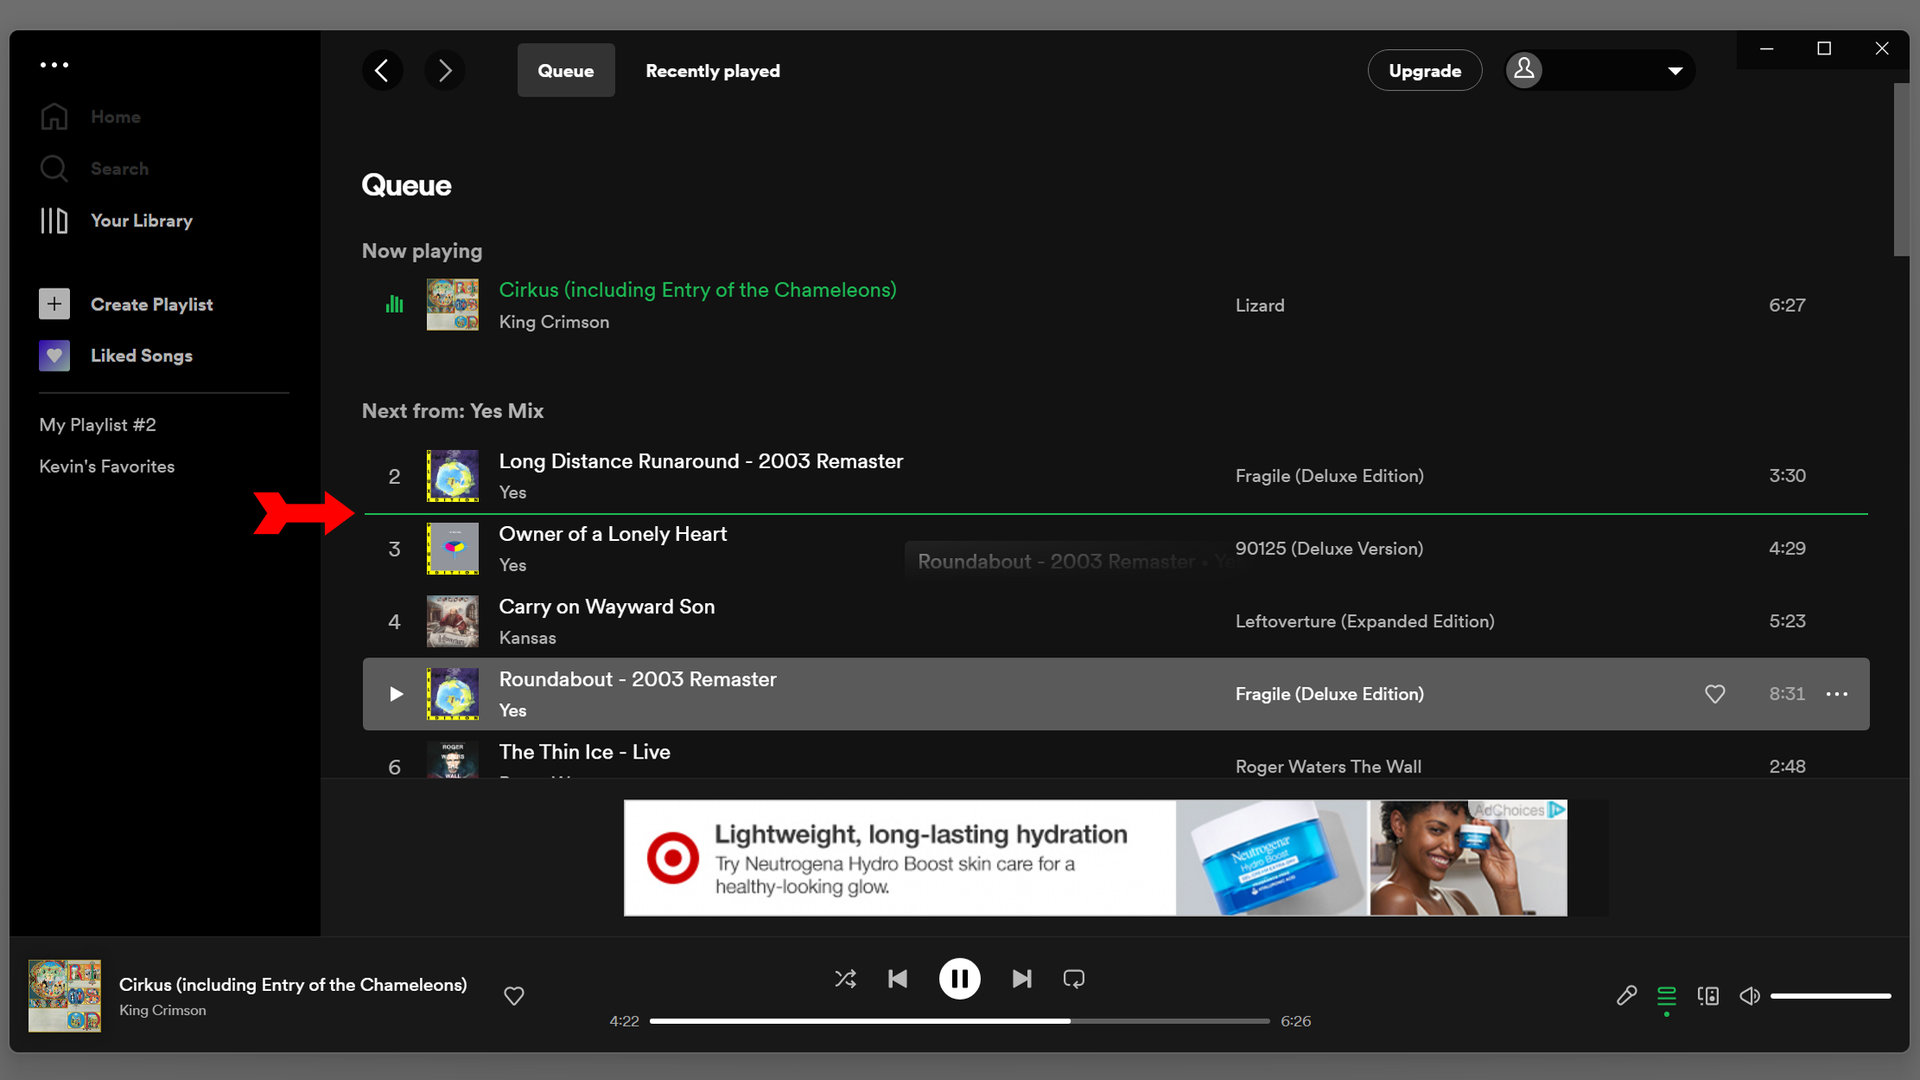Click the skip to next track icon
This screenshot has height=1080, width=1920.
click(x=1022, y=977)
